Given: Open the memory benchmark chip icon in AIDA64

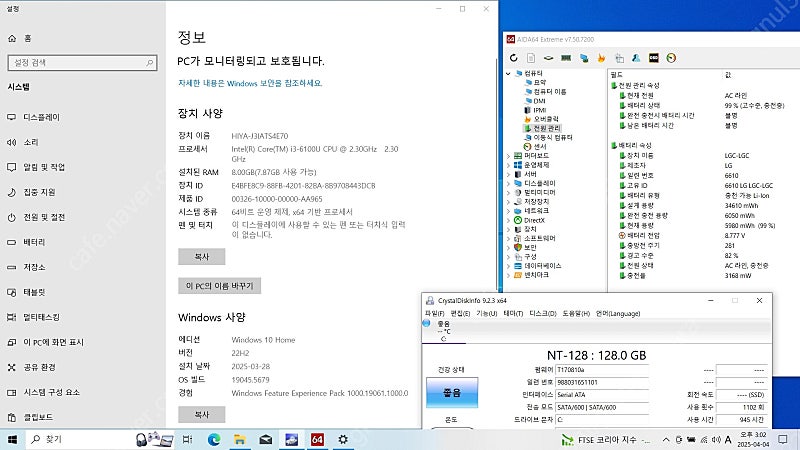Looking at the screenshot, I should tap(566, 58).
